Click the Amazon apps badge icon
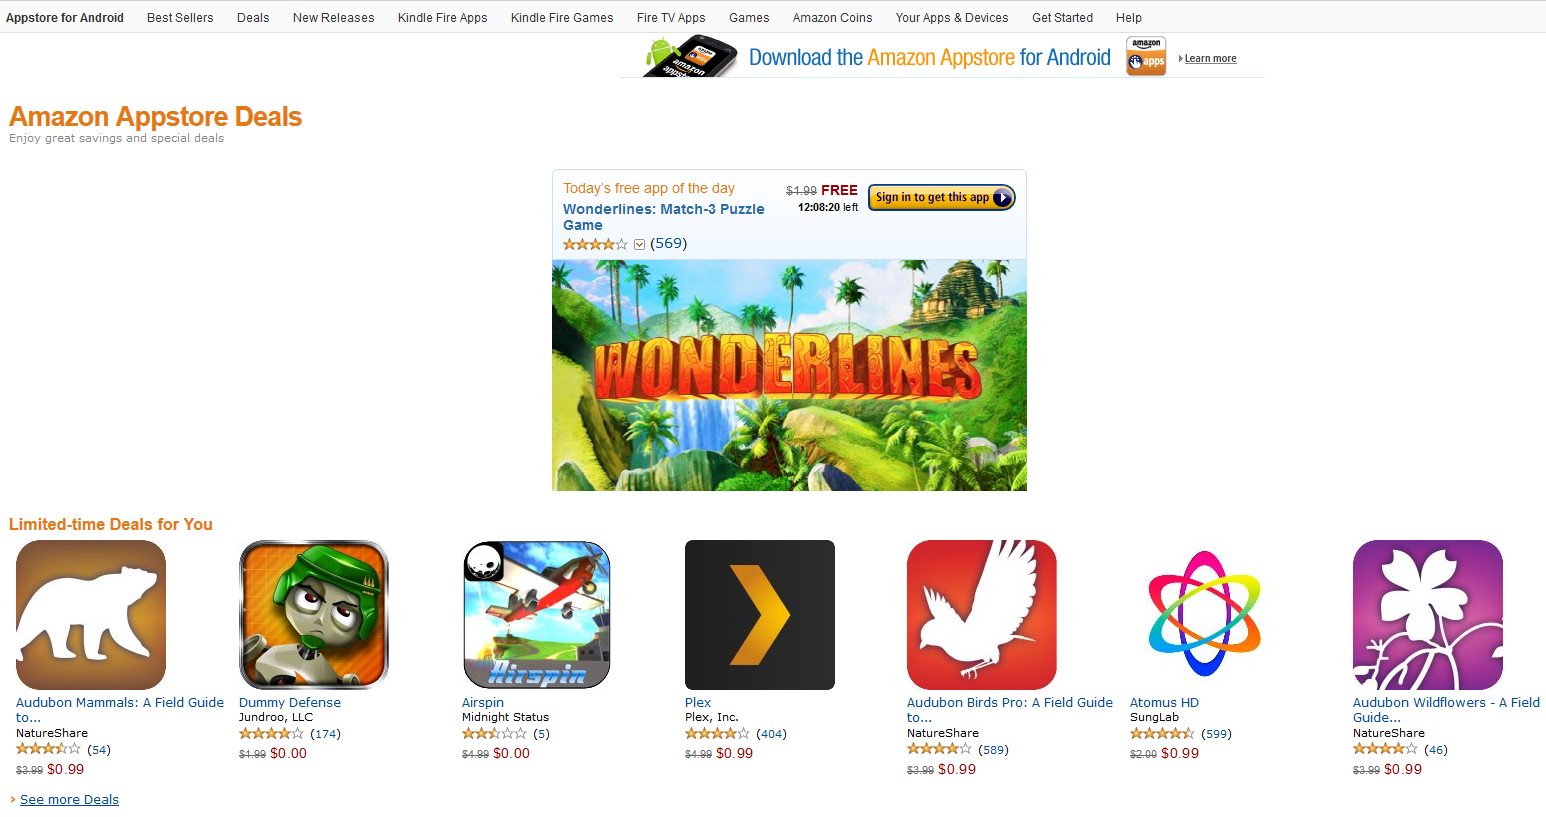The width and height of the screenshot is (1546, 817). 1146,56
